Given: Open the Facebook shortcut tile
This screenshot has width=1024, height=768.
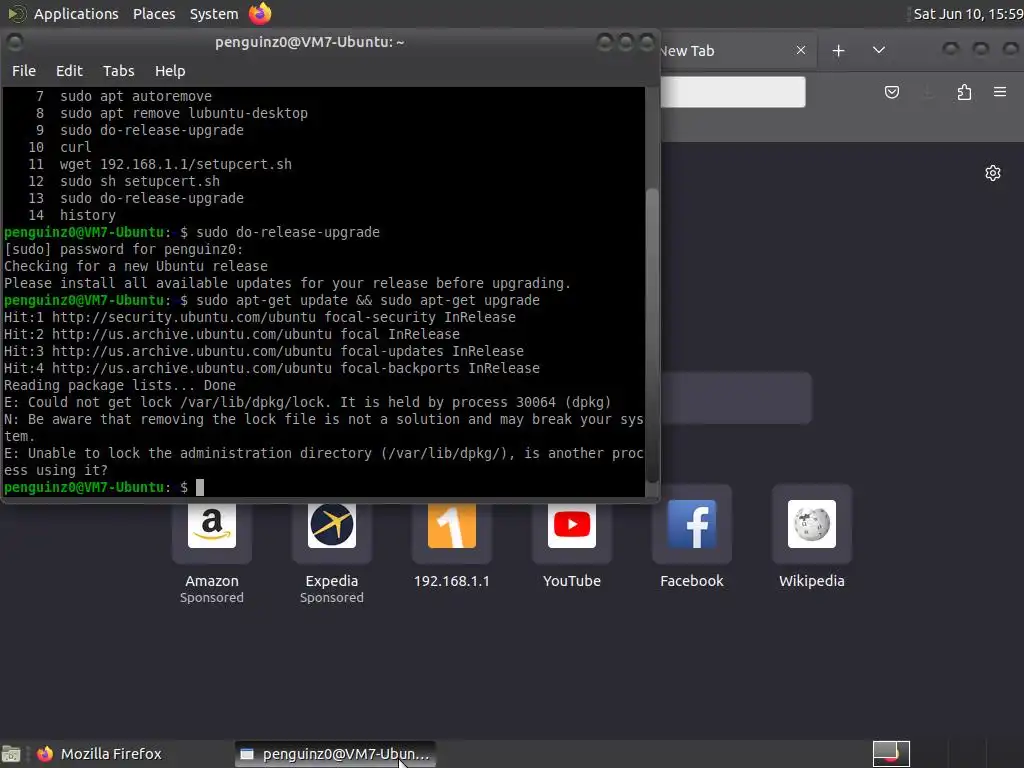Looking at the screenshot, I should 692,524.
